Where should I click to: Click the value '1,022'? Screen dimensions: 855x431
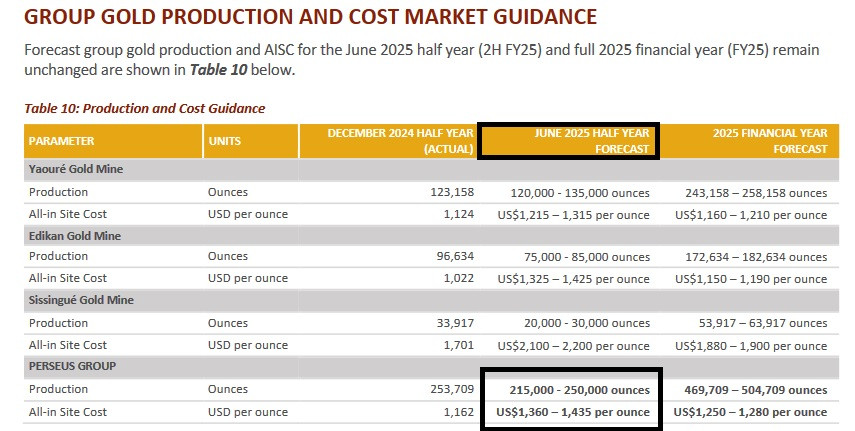point(459,278)
